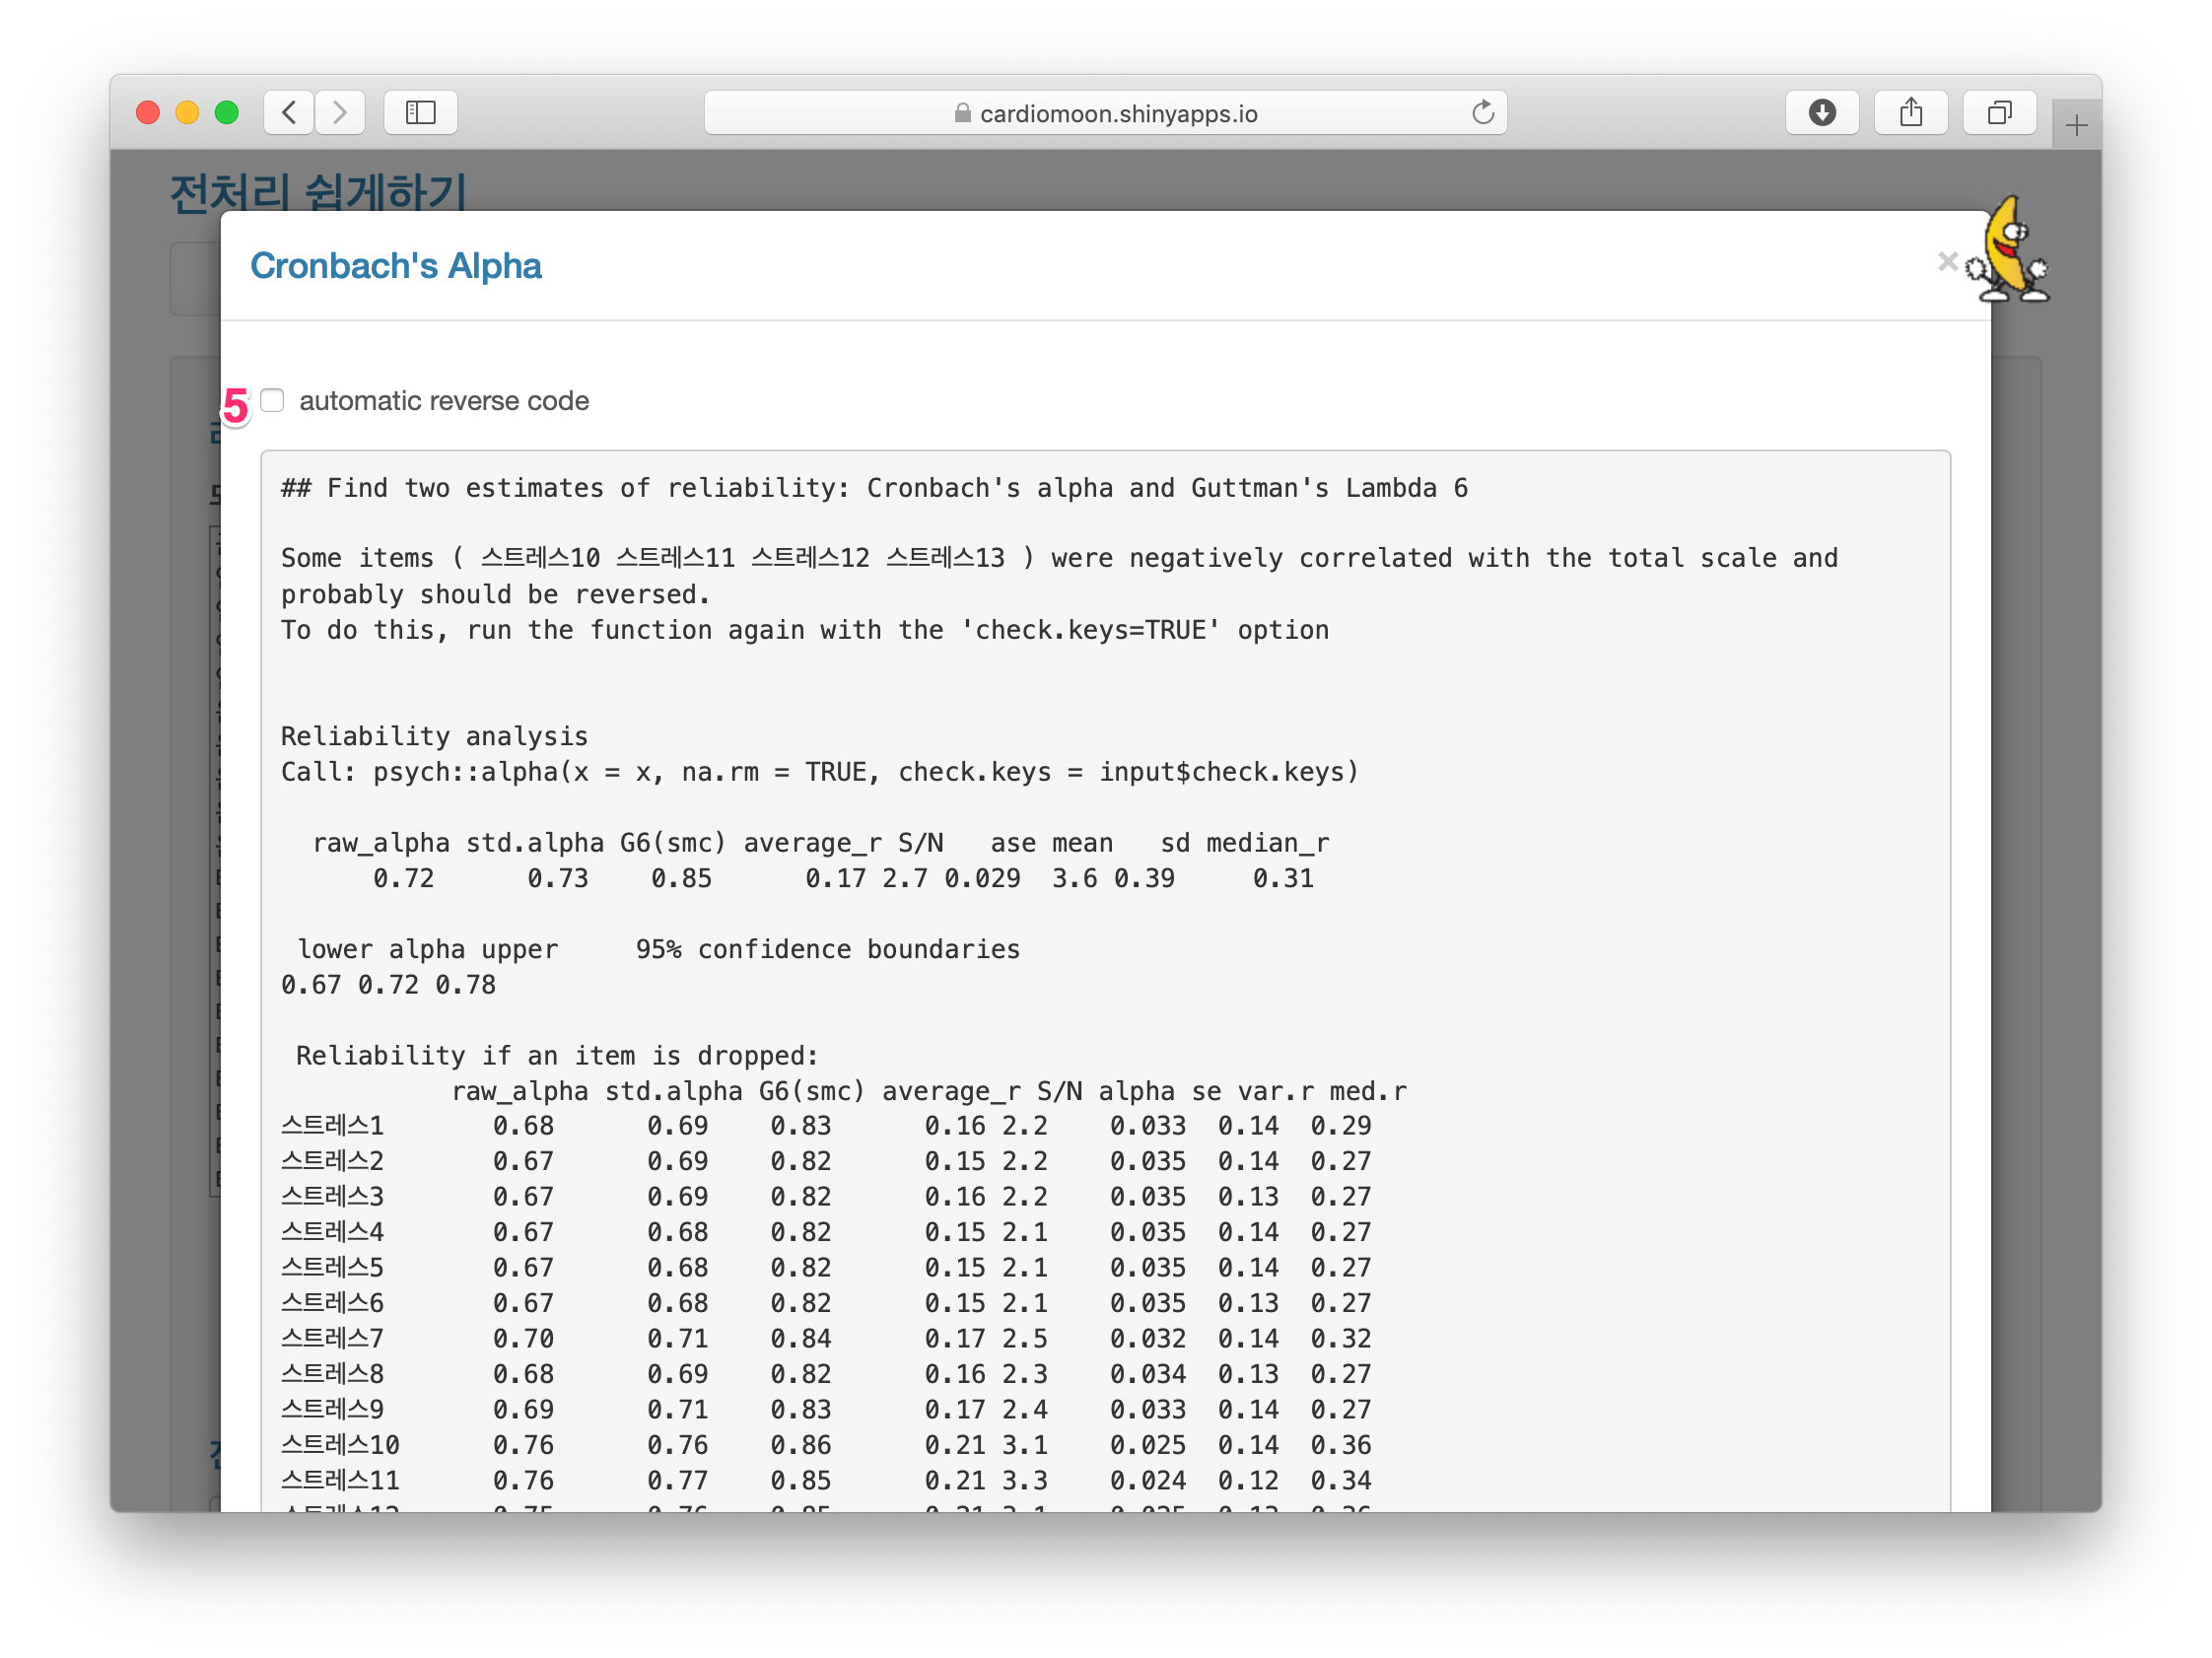The image size is (2212, 1658).
Task: Go back to the previous page
Action: tap(289, 112)
